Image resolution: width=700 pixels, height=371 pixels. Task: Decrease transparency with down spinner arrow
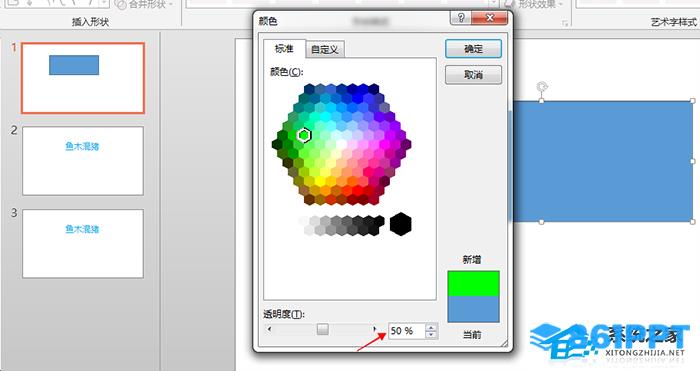click(431, 334)
